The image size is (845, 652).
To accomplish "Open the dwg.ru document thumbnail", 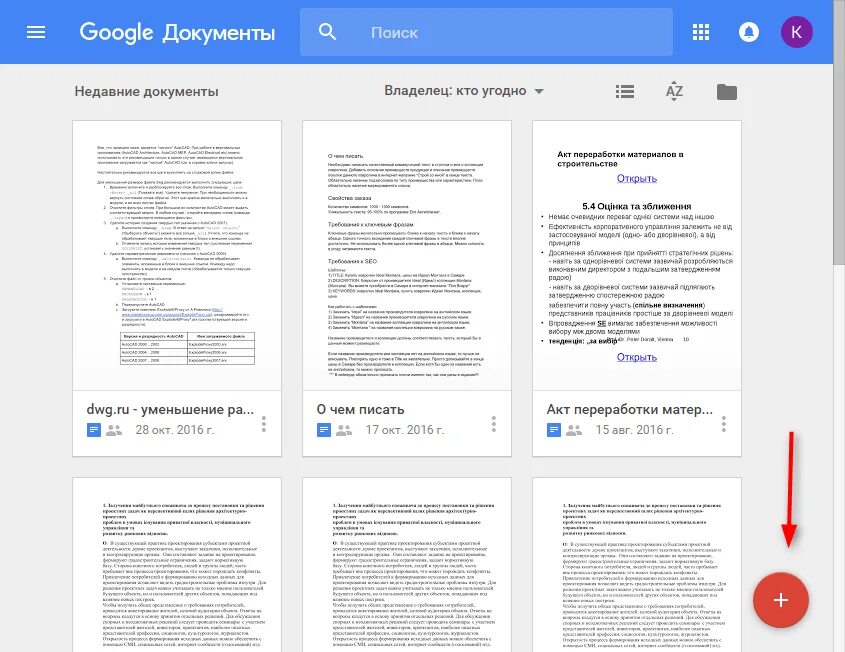I will 177,256.
